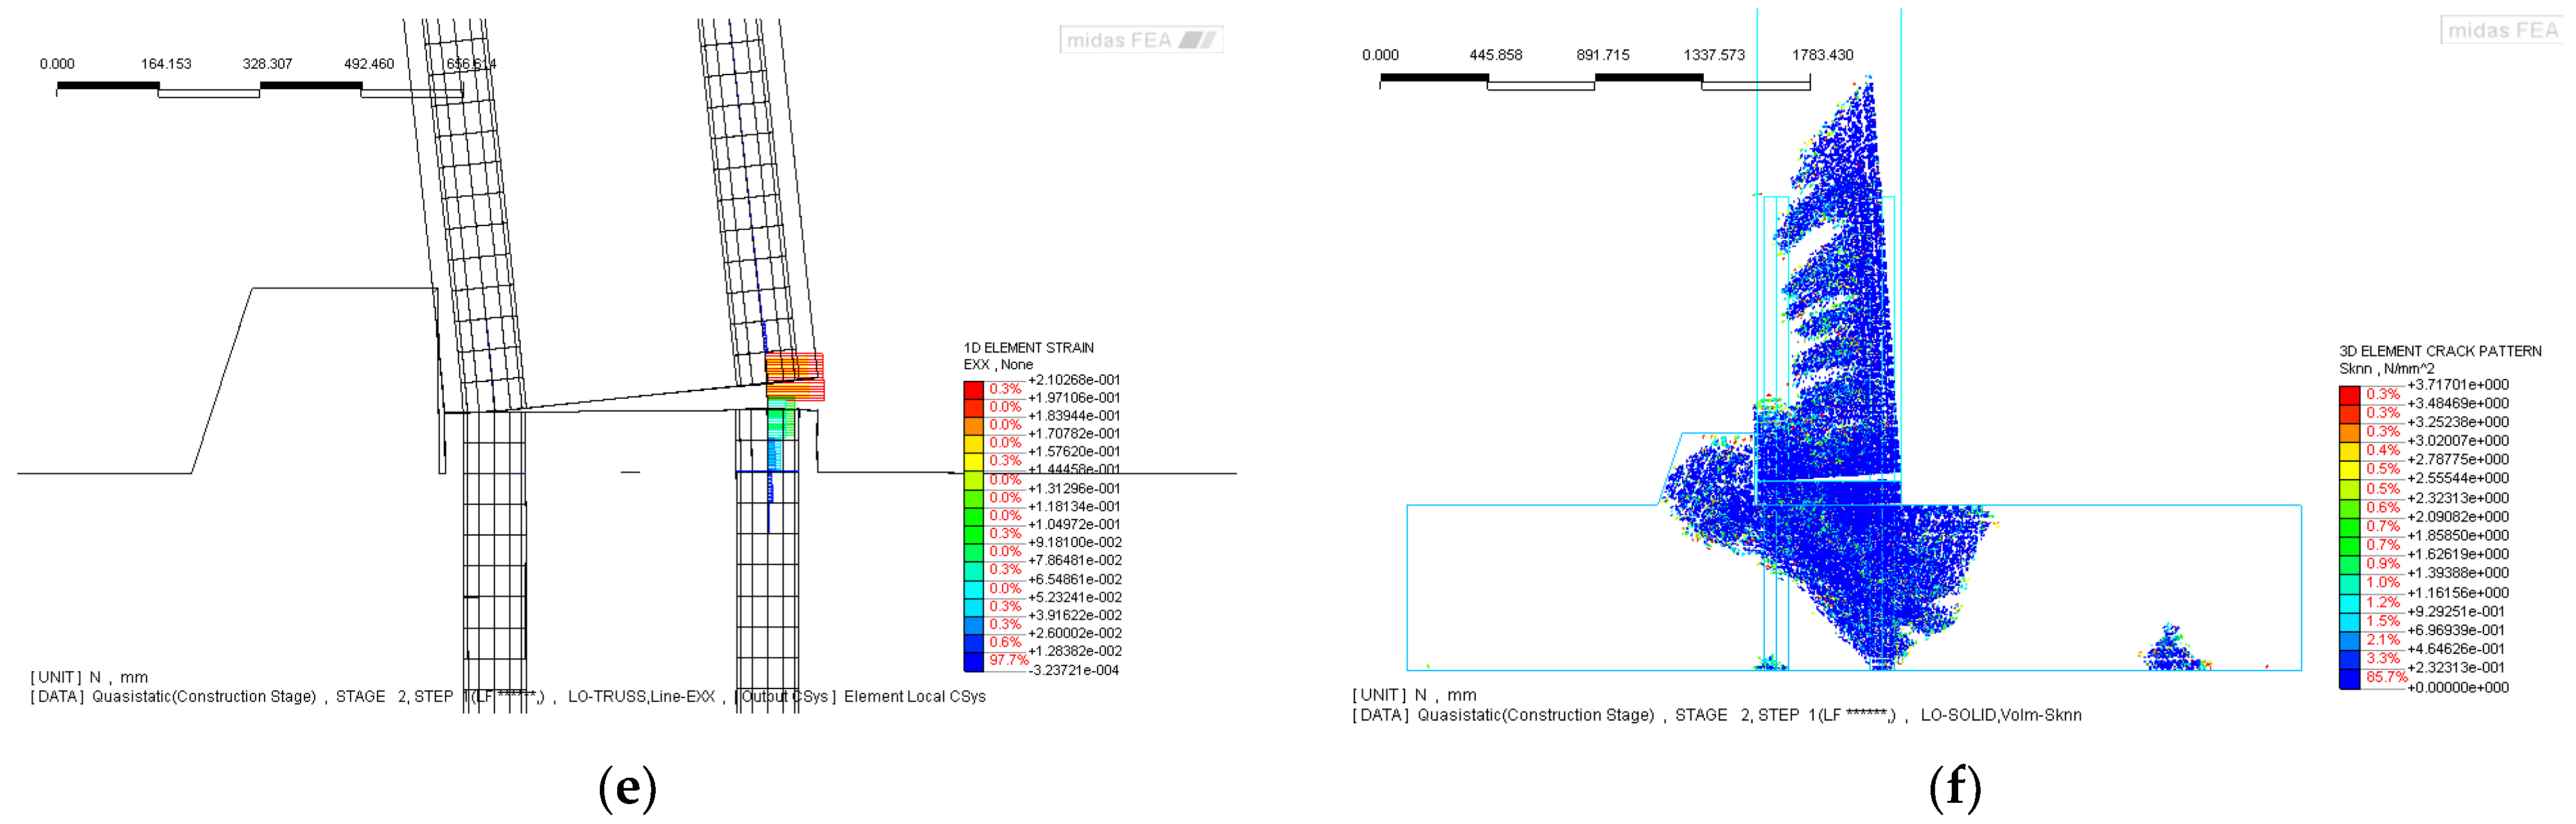Select the blue 97.7% swatch in strain legend
This screenshot has width=2576, height=824.
pyautogui.click(x=973, y=661)
